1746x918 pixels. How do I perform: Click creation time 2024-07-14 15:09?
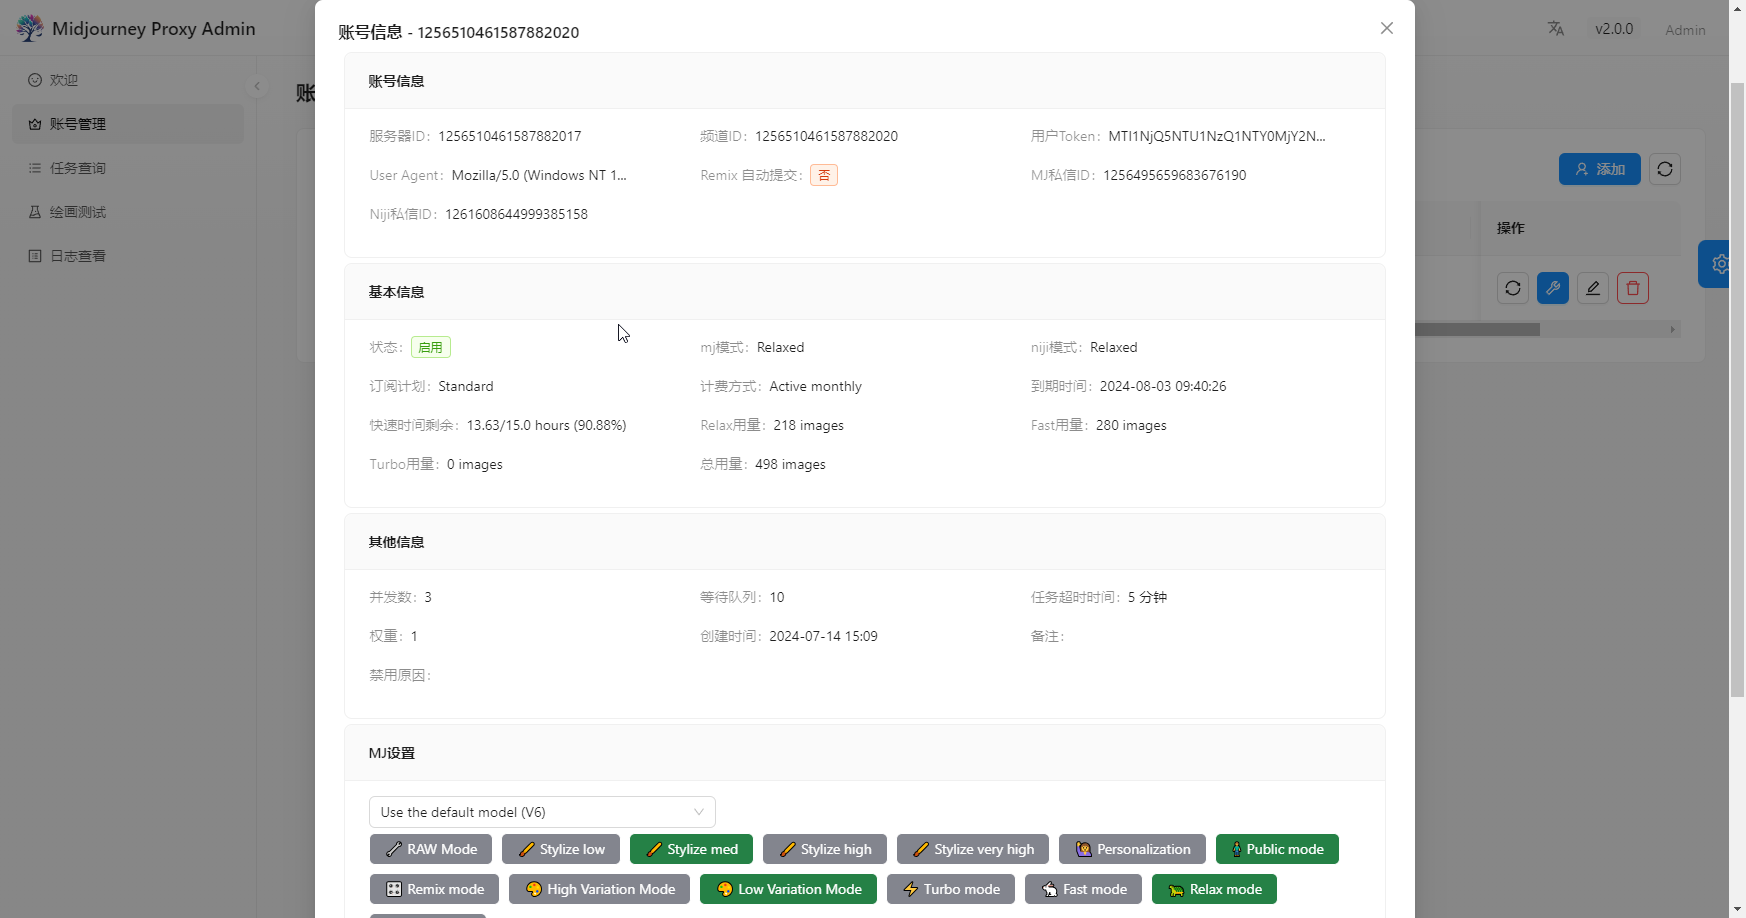823,636
